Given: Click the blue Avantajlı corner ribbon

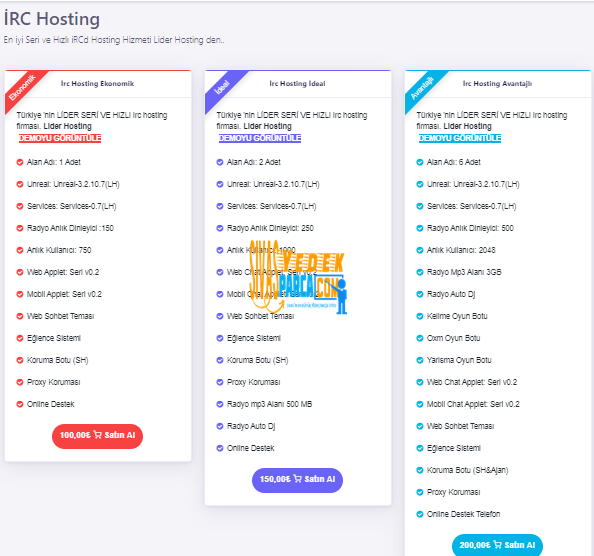Looking at the screenshot, I should (422, 87).
